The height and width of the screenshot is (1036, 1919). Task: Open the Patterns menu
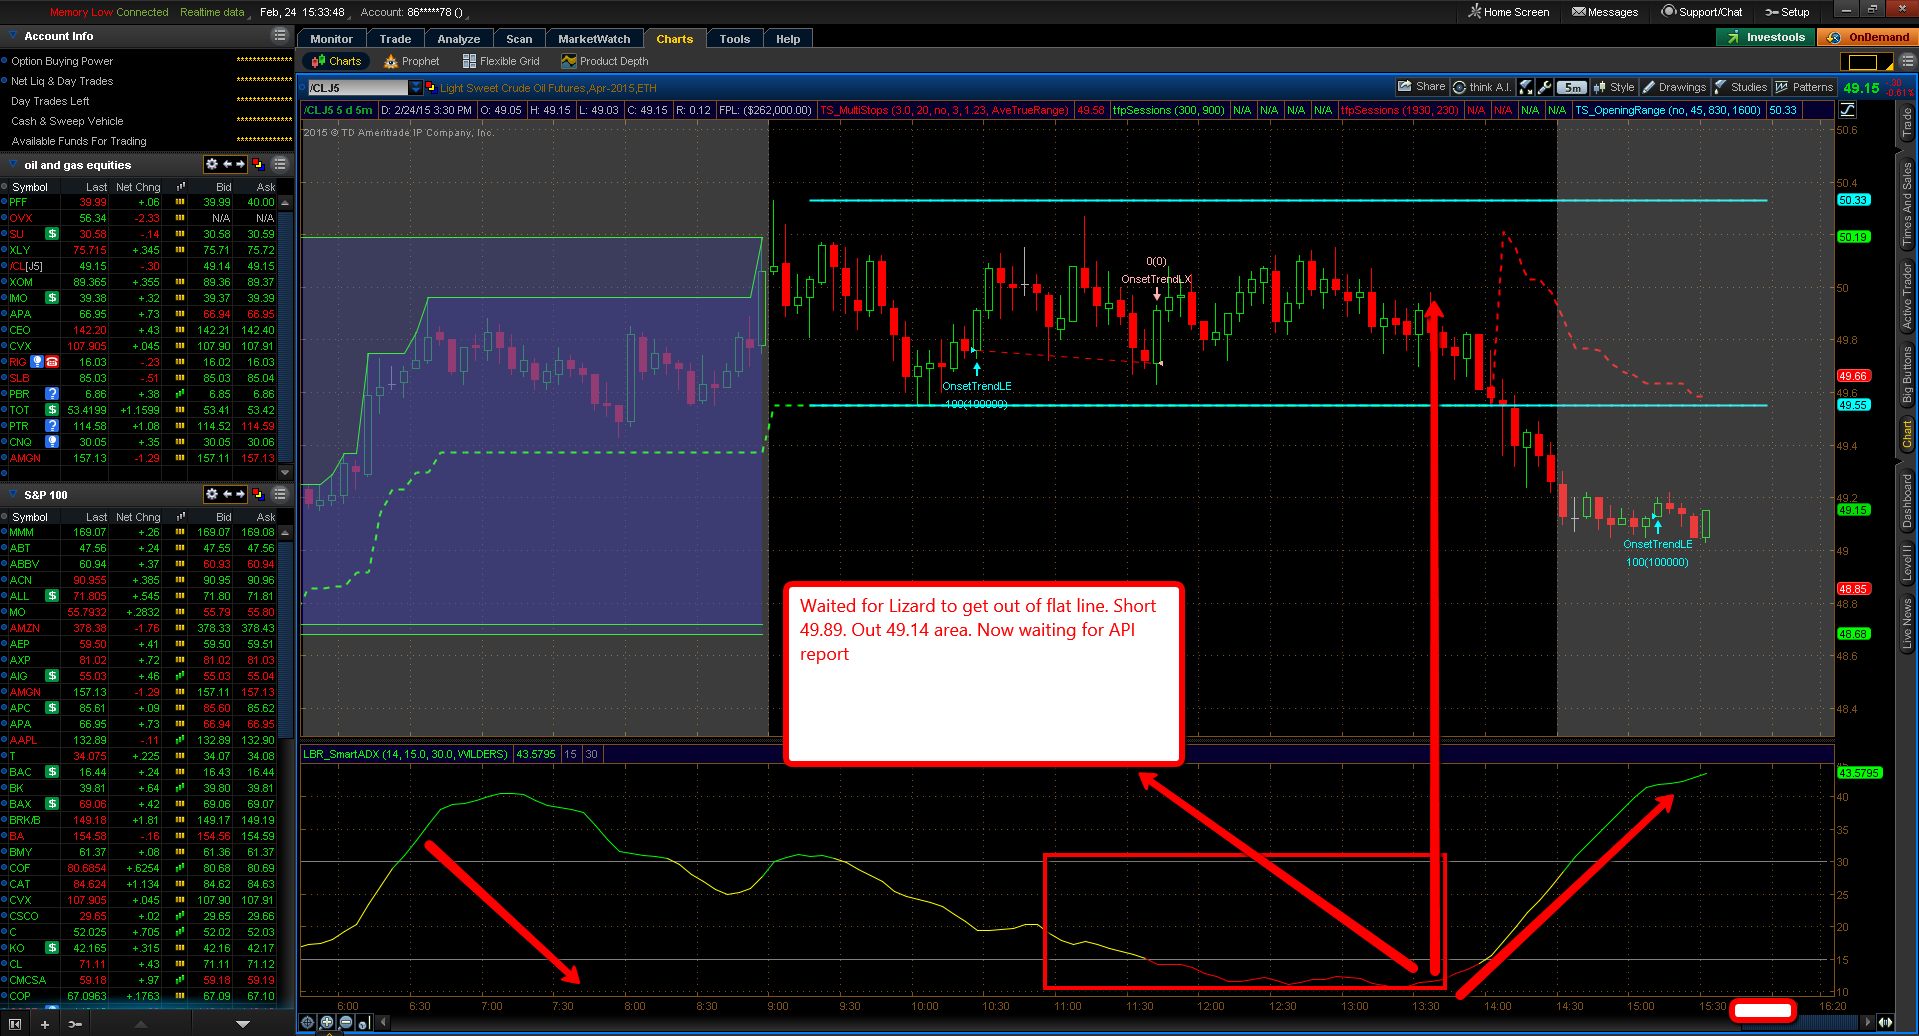1805,87
